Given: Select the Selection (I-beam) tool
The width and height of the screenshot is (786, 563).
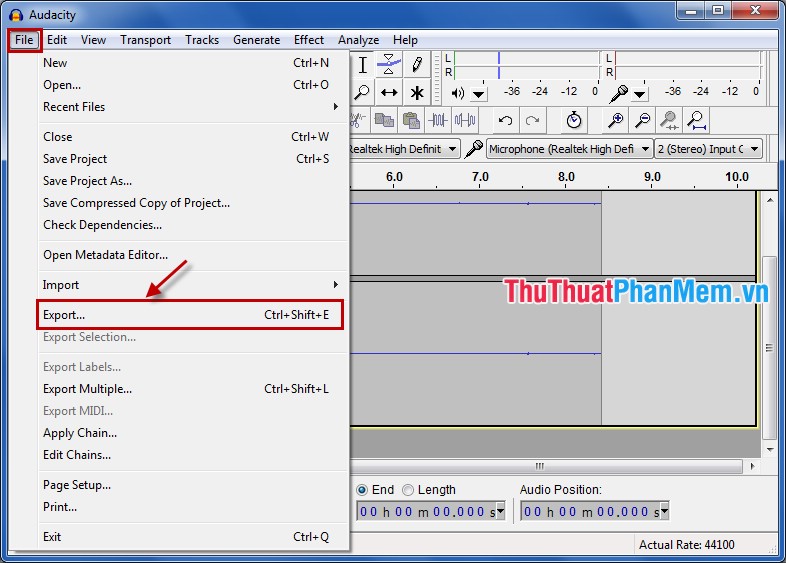Looking at the screenshot, I should pyautogui.click(x=363, y=65).
